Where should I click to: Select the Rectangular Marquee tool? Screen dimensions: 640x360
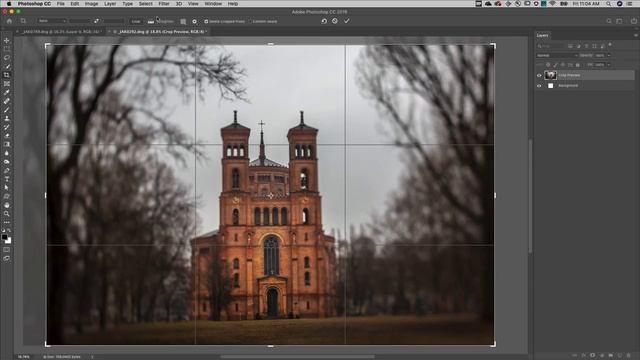[x=7, y=49]
